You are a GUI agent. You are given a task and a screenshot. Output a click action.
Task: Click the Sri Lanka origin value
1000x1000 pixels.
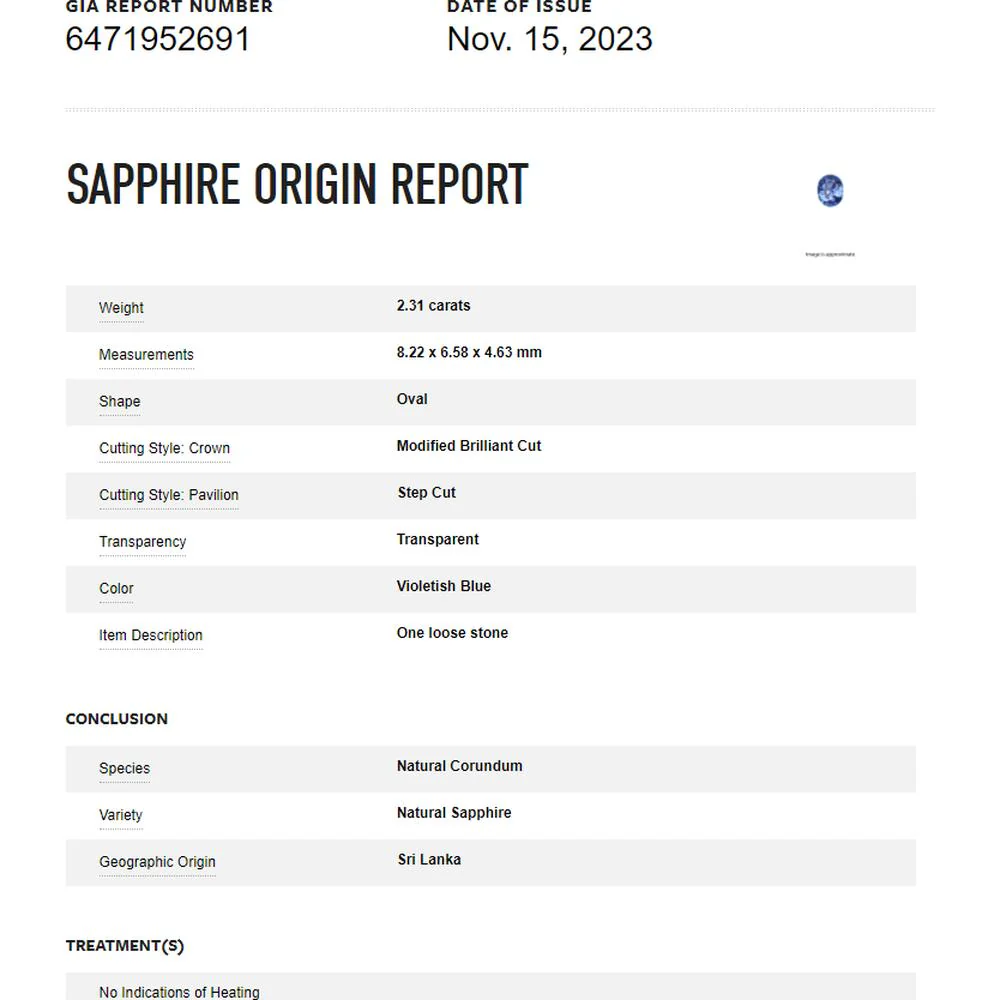(429, 860)
